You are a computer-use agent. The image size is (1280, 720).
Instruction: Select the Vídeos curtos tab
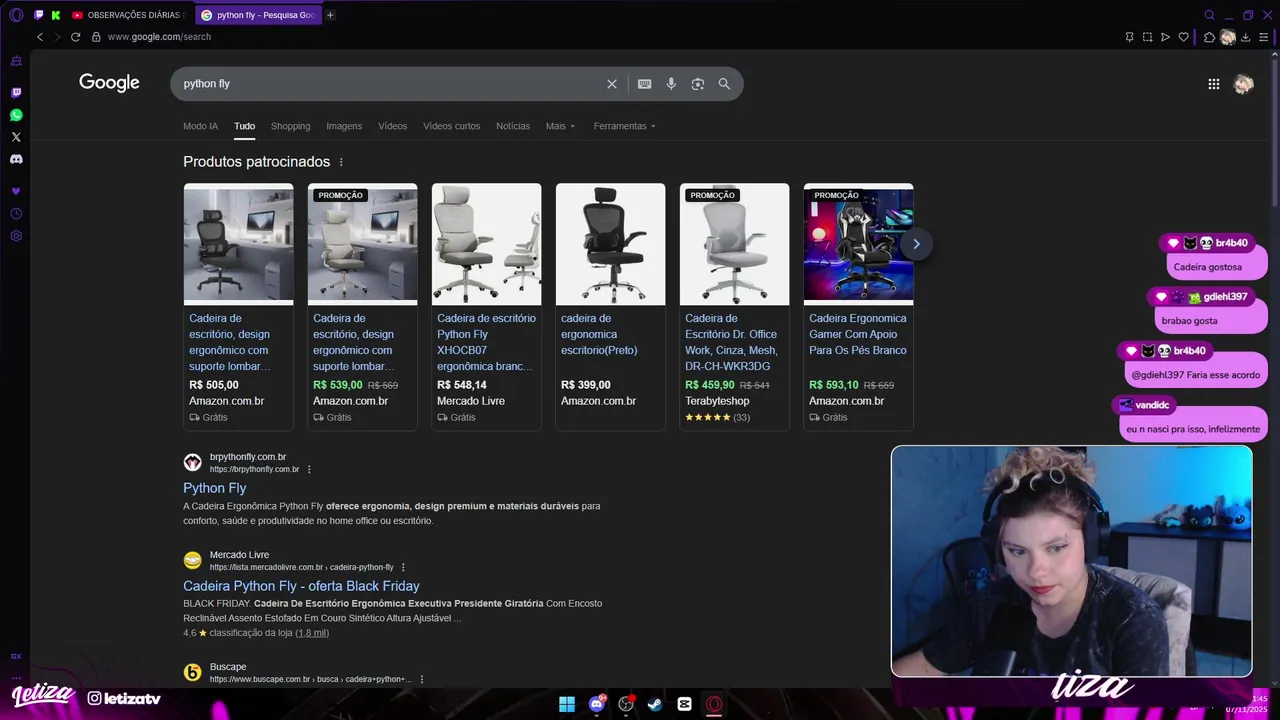coord(451,126)
